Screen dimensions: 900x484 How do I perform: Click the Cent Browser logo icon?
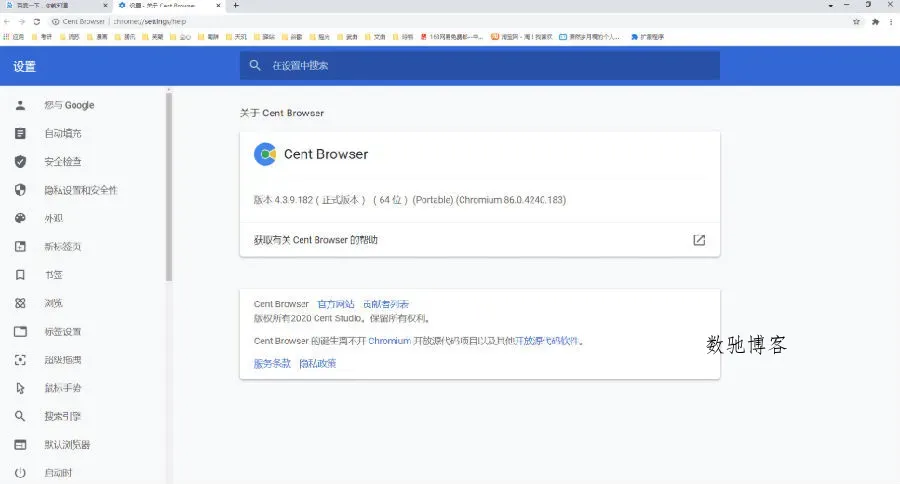click(265, 154)
